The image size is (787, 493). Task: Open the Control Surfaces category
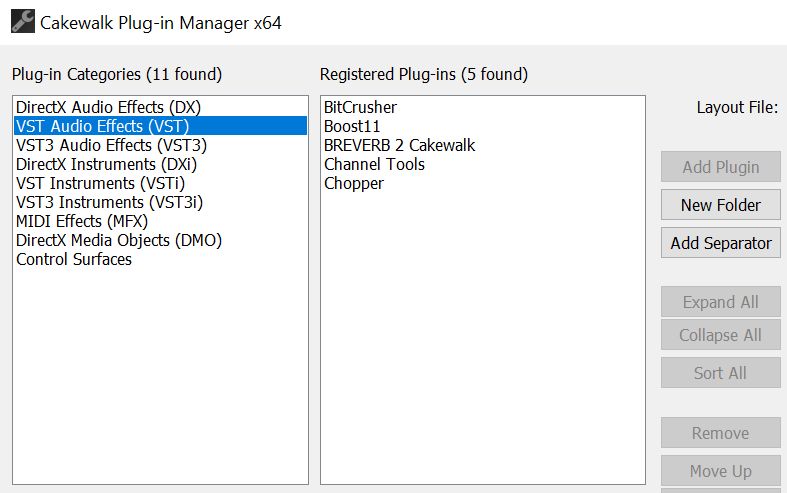pos(74,259)
